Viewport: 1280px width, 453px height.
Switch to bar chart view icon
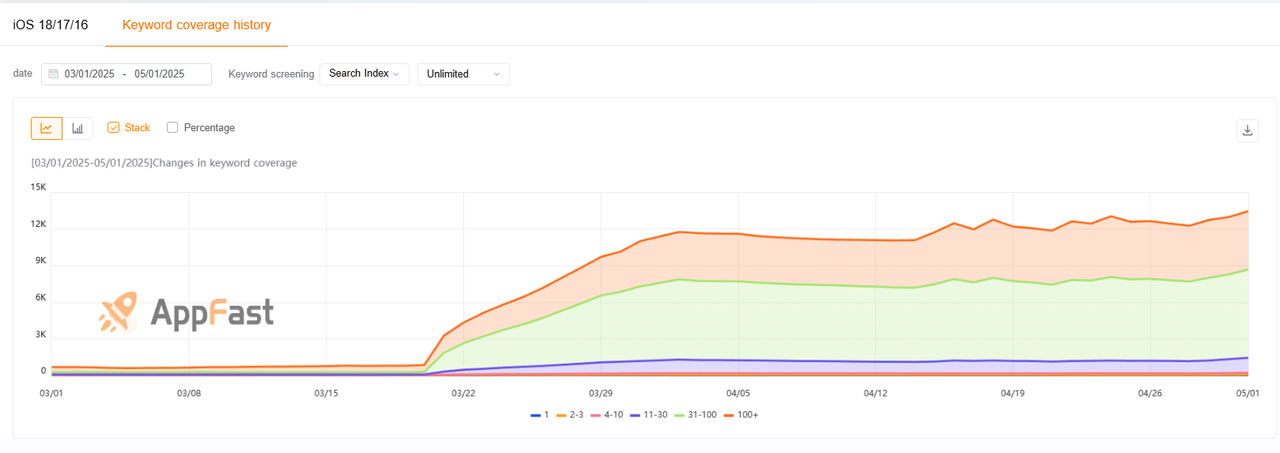pyautogui.click(x=78, y=128)
